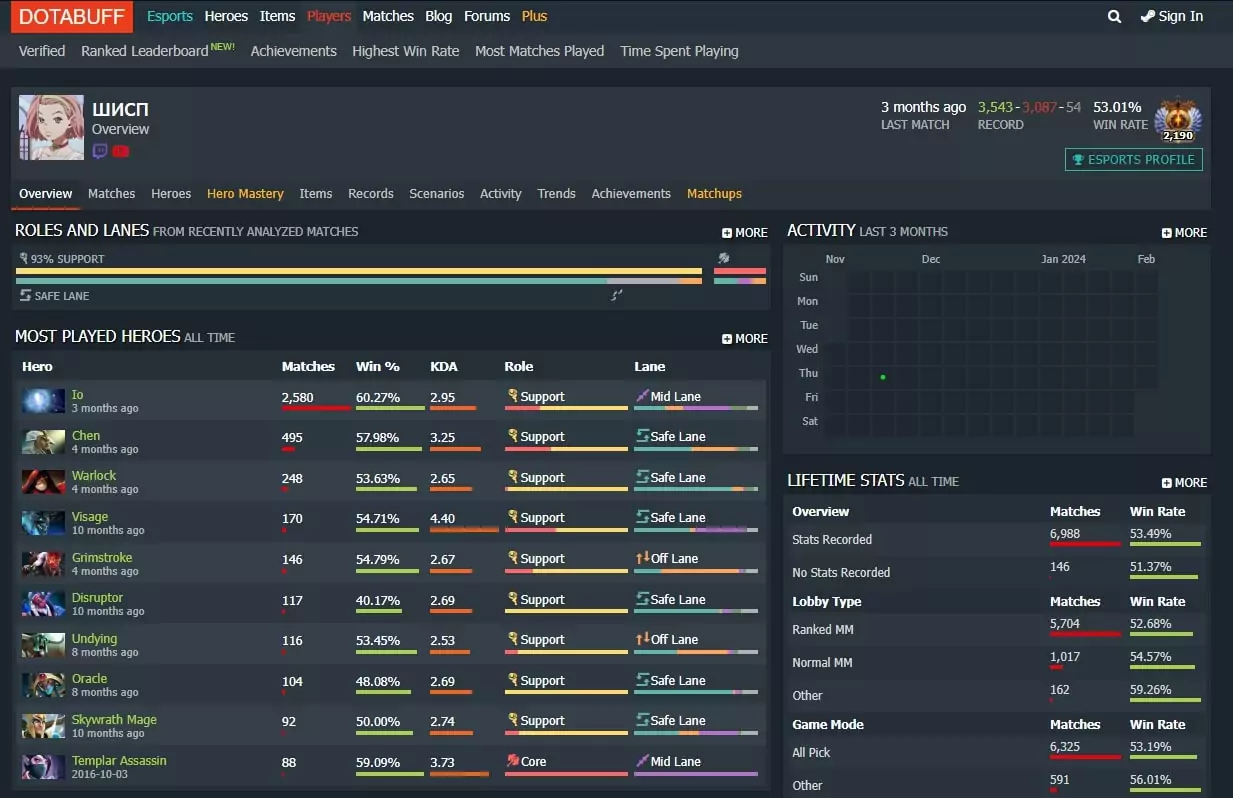The width and height of the screenshot is (1233, 798).
Task: Open the Visage hero name link
Action: [x=90, y=517]
